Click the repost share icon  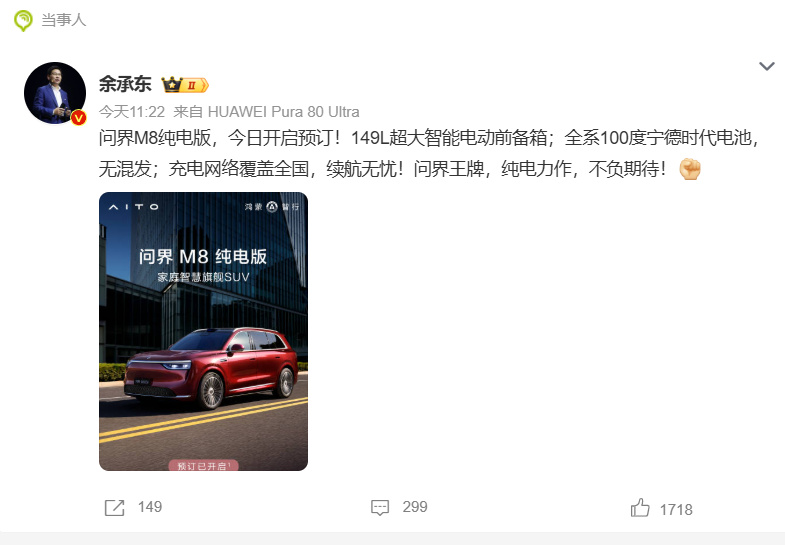pos(115,507)
